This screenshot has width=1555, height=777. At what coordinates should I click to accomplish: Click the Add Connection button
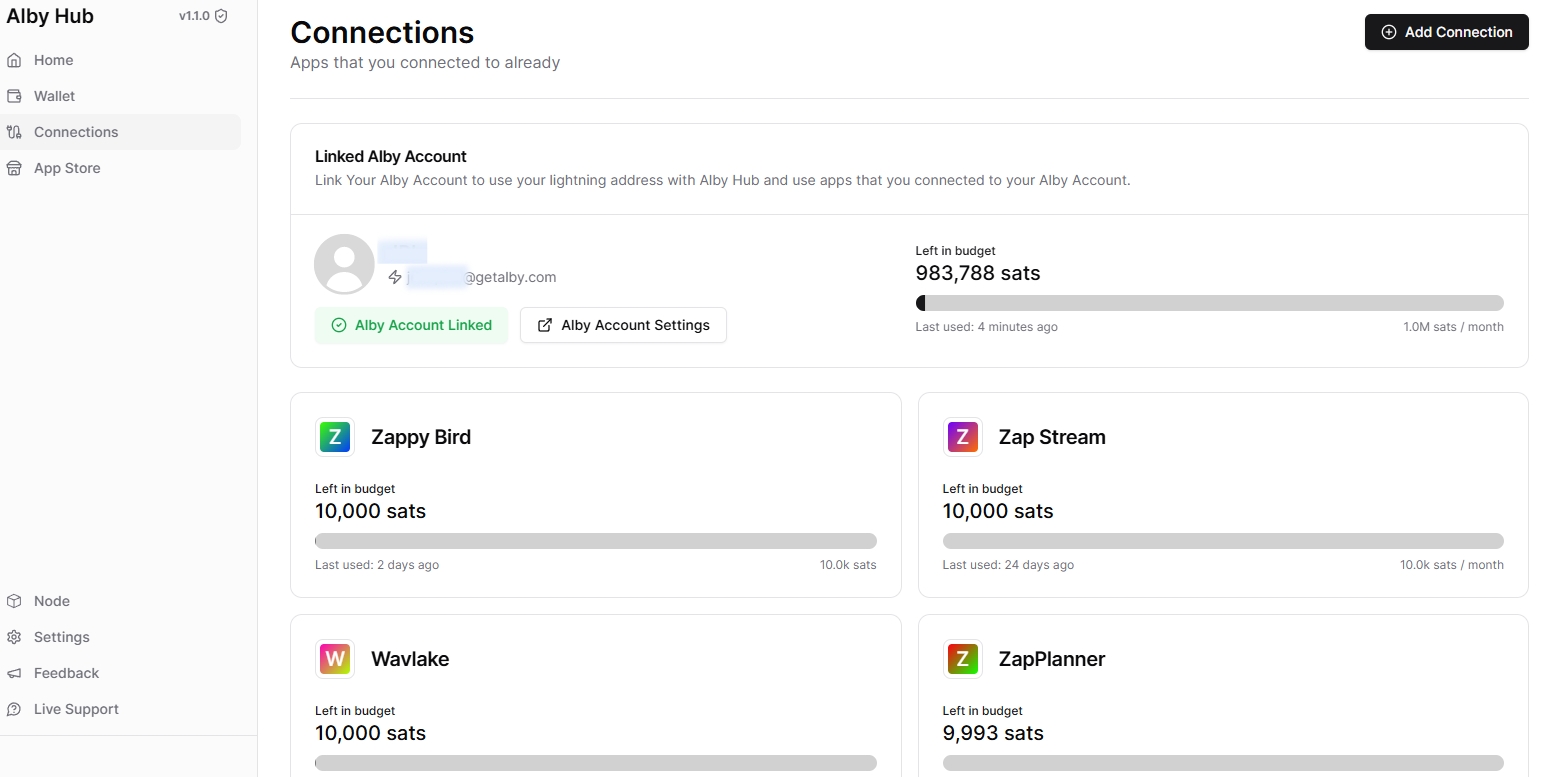(1446, 32)
